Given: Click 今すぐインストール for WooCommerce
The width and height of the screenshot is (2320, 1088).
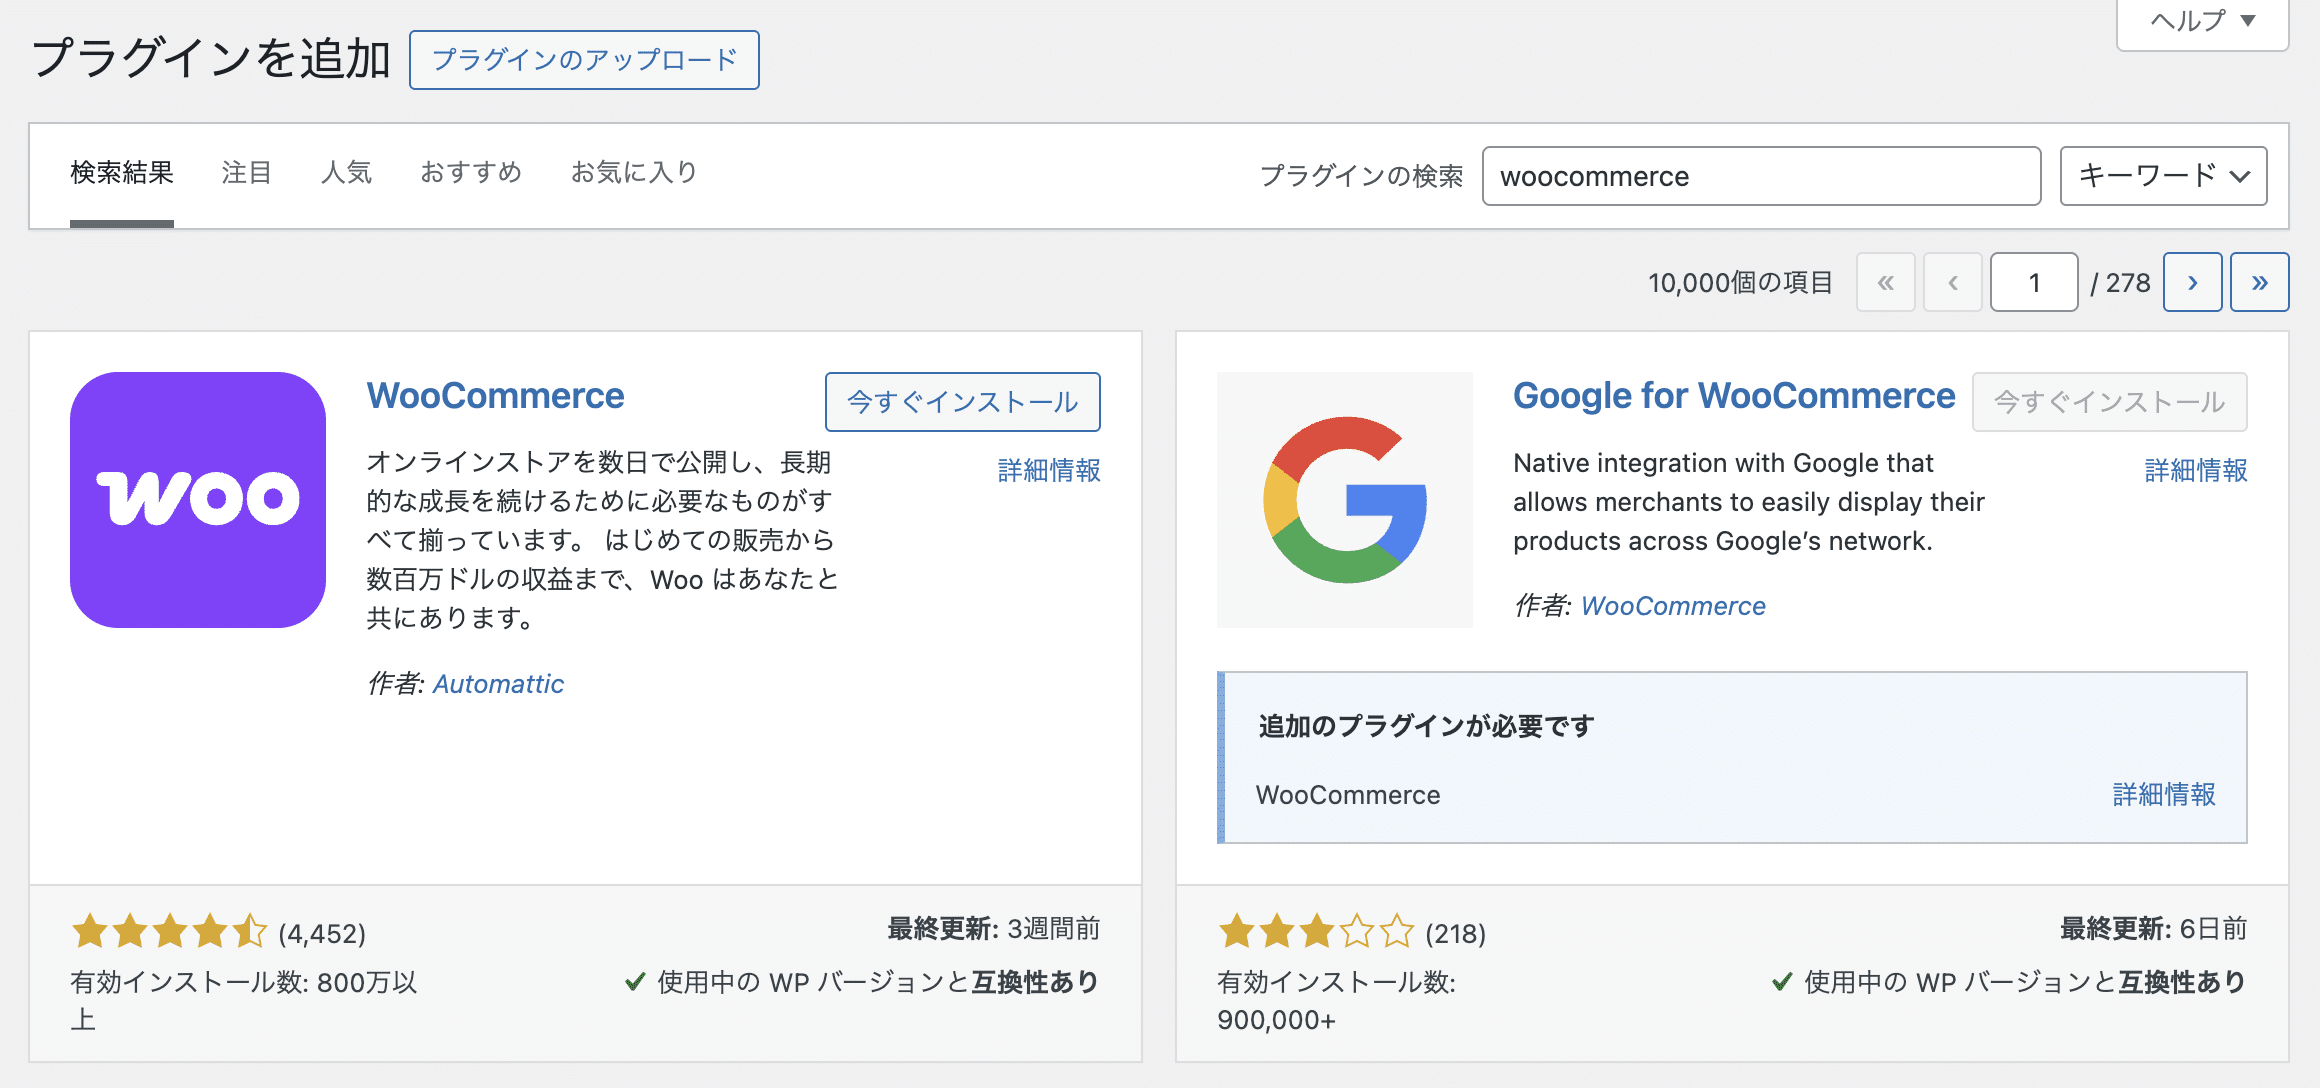Looking at the screenshot, I should (x=962, y=401).
